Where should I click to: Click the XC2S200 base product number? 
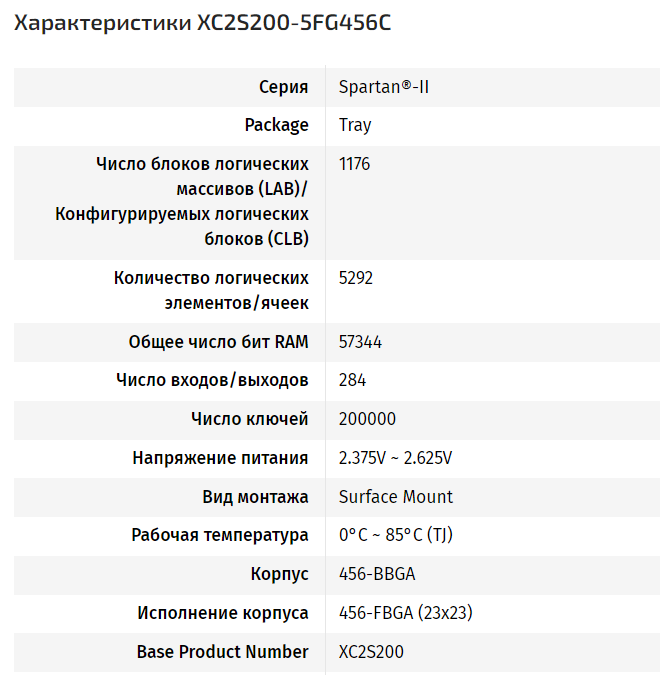pyautogui.click(x=371, y=652)
